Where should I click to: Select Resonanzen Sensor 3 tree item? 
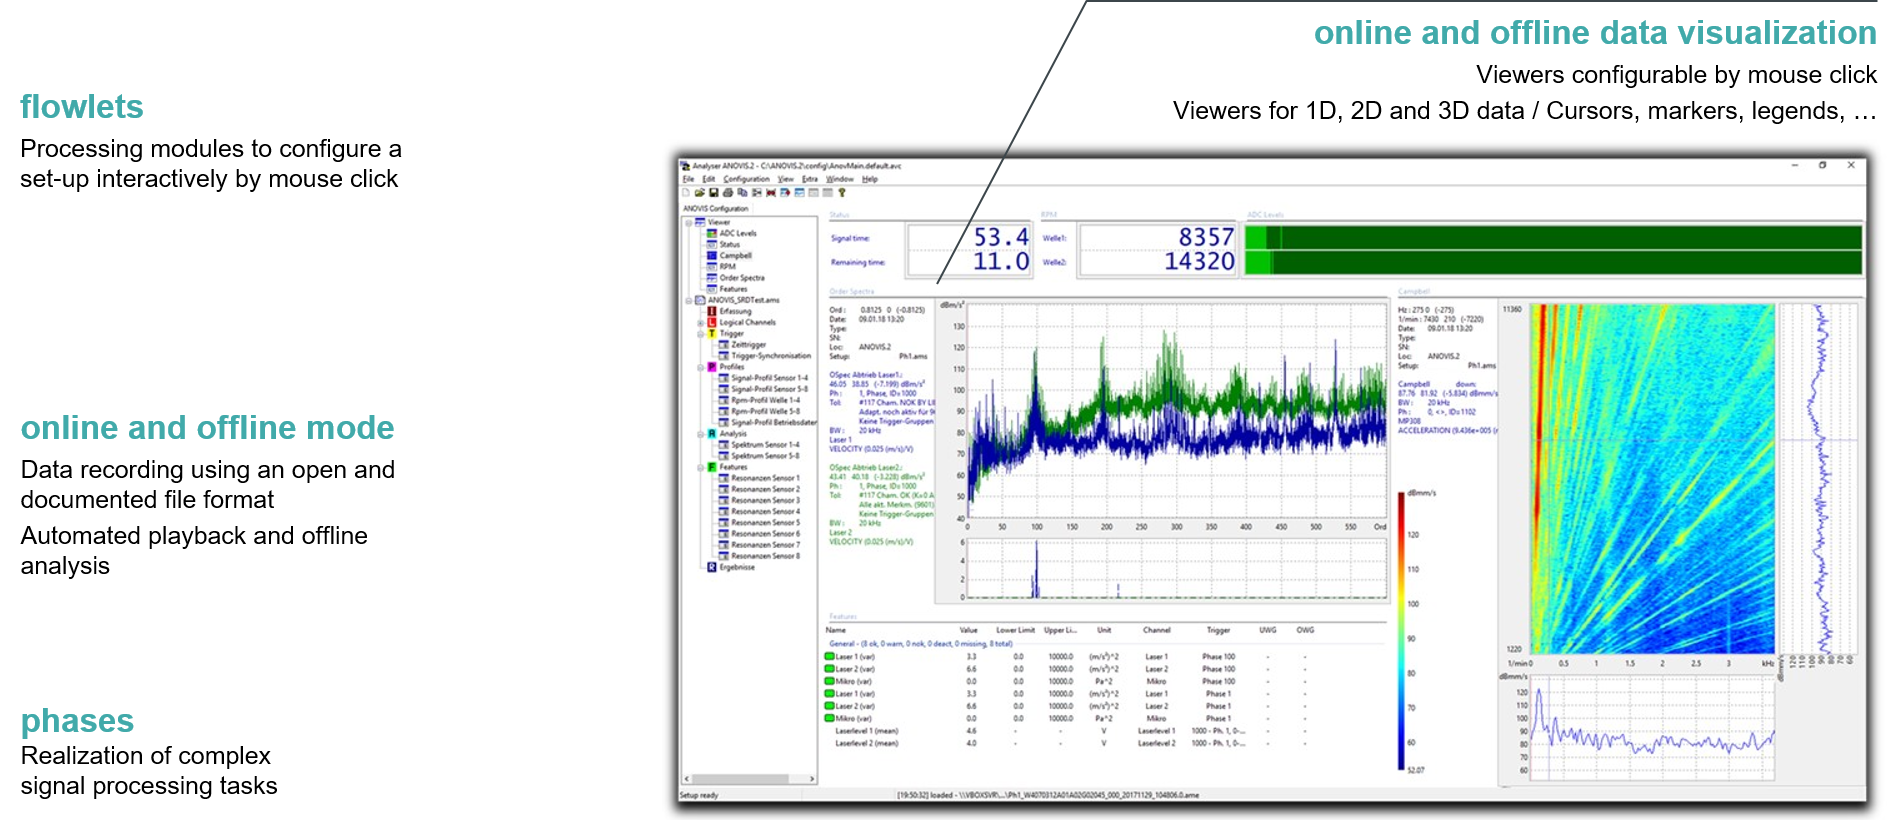point(765,500)
